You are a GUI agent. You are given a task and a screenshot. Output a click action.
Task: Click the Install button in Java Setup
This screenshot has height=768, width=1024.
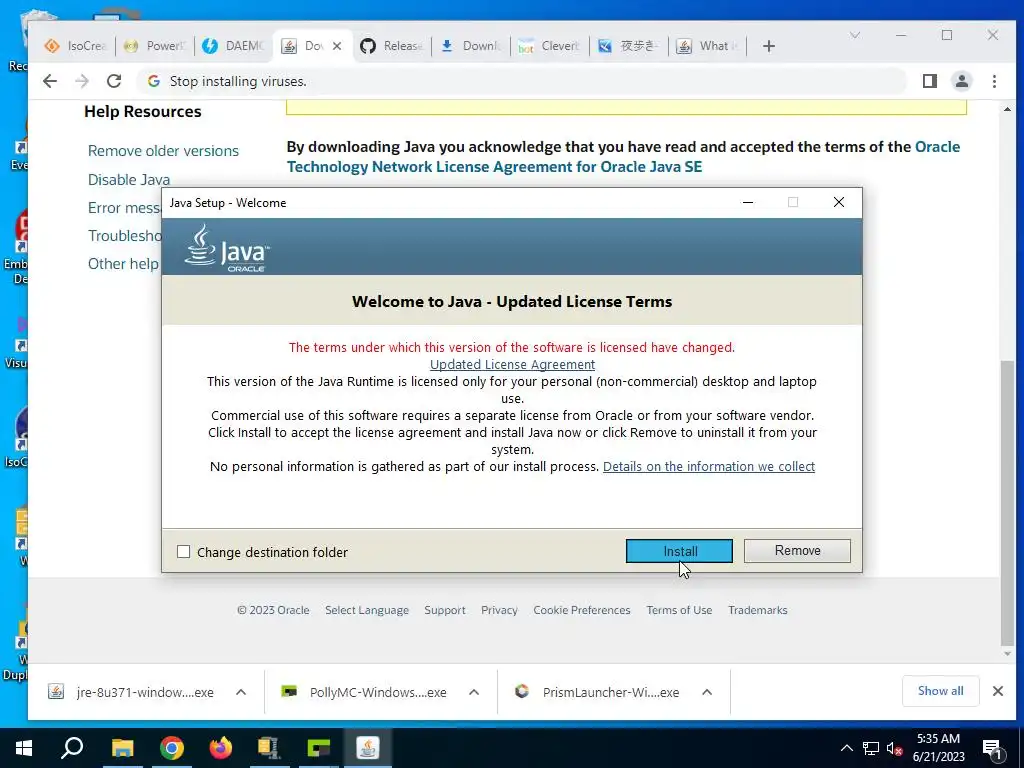pyautogui.click(x=679, y=551)
